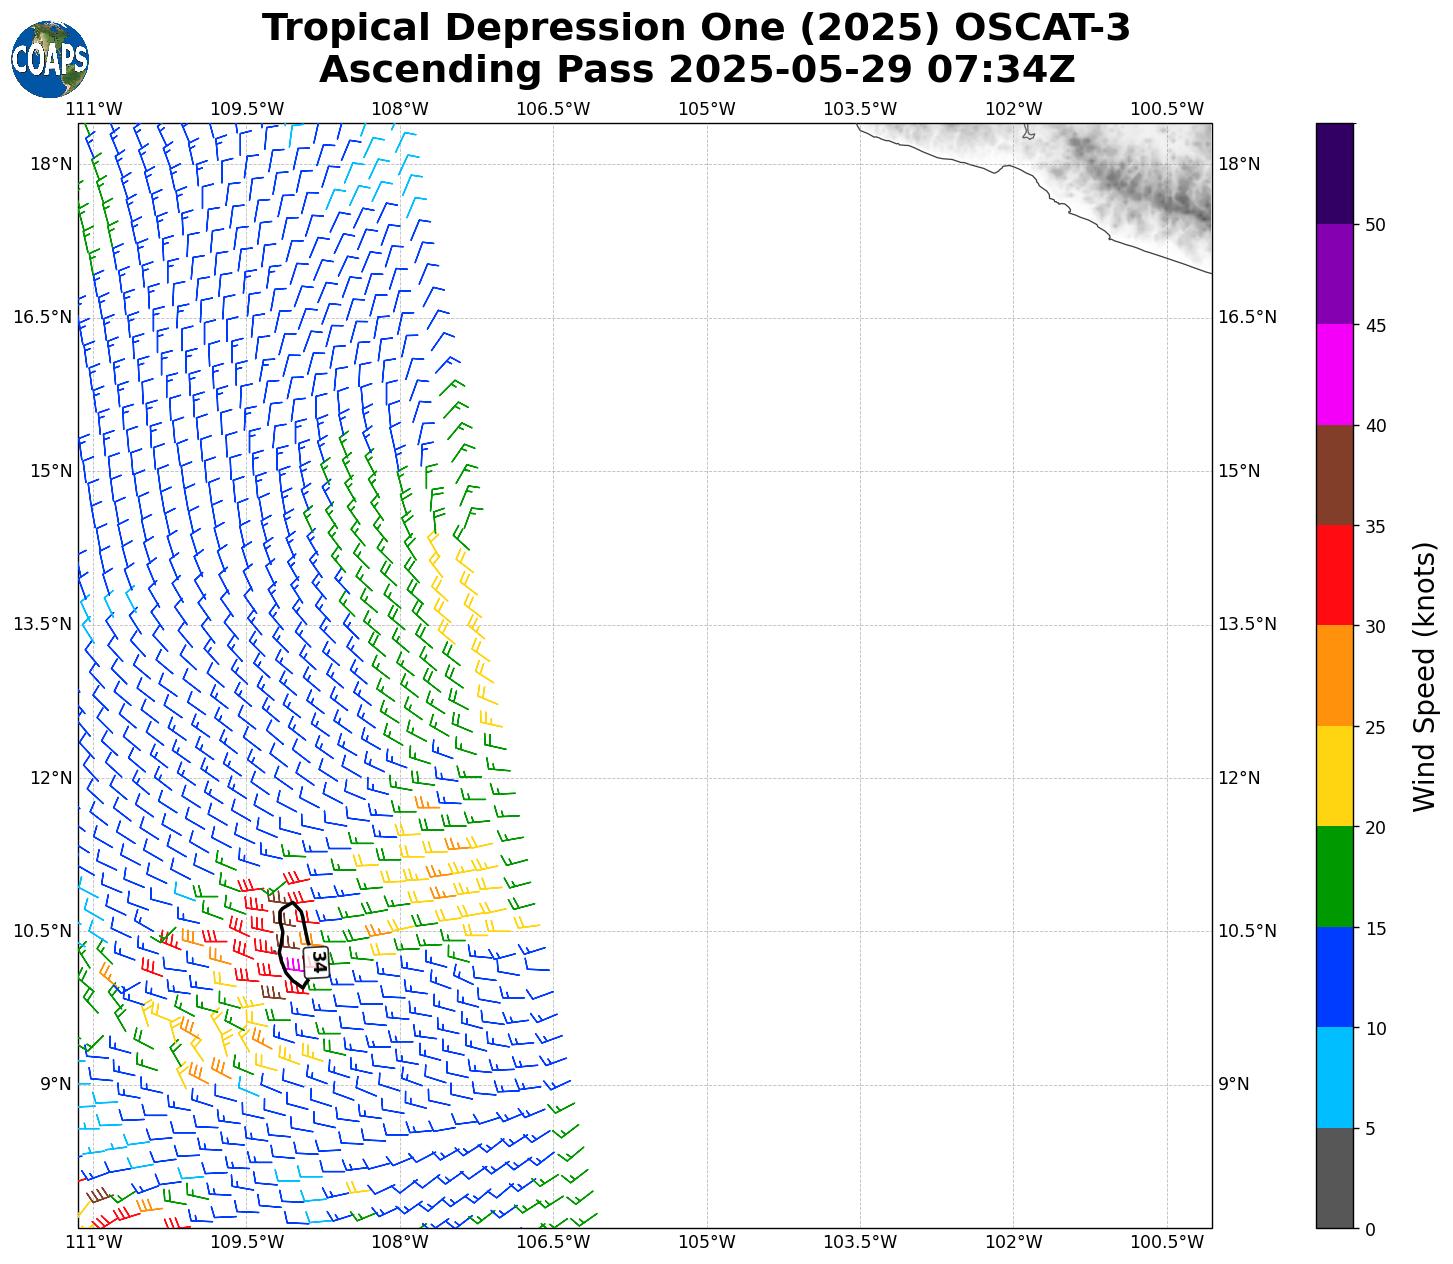Click the Tropical Depression One title text
This screenshot has width=1453, height=1264.
click(x=696, y=28)
